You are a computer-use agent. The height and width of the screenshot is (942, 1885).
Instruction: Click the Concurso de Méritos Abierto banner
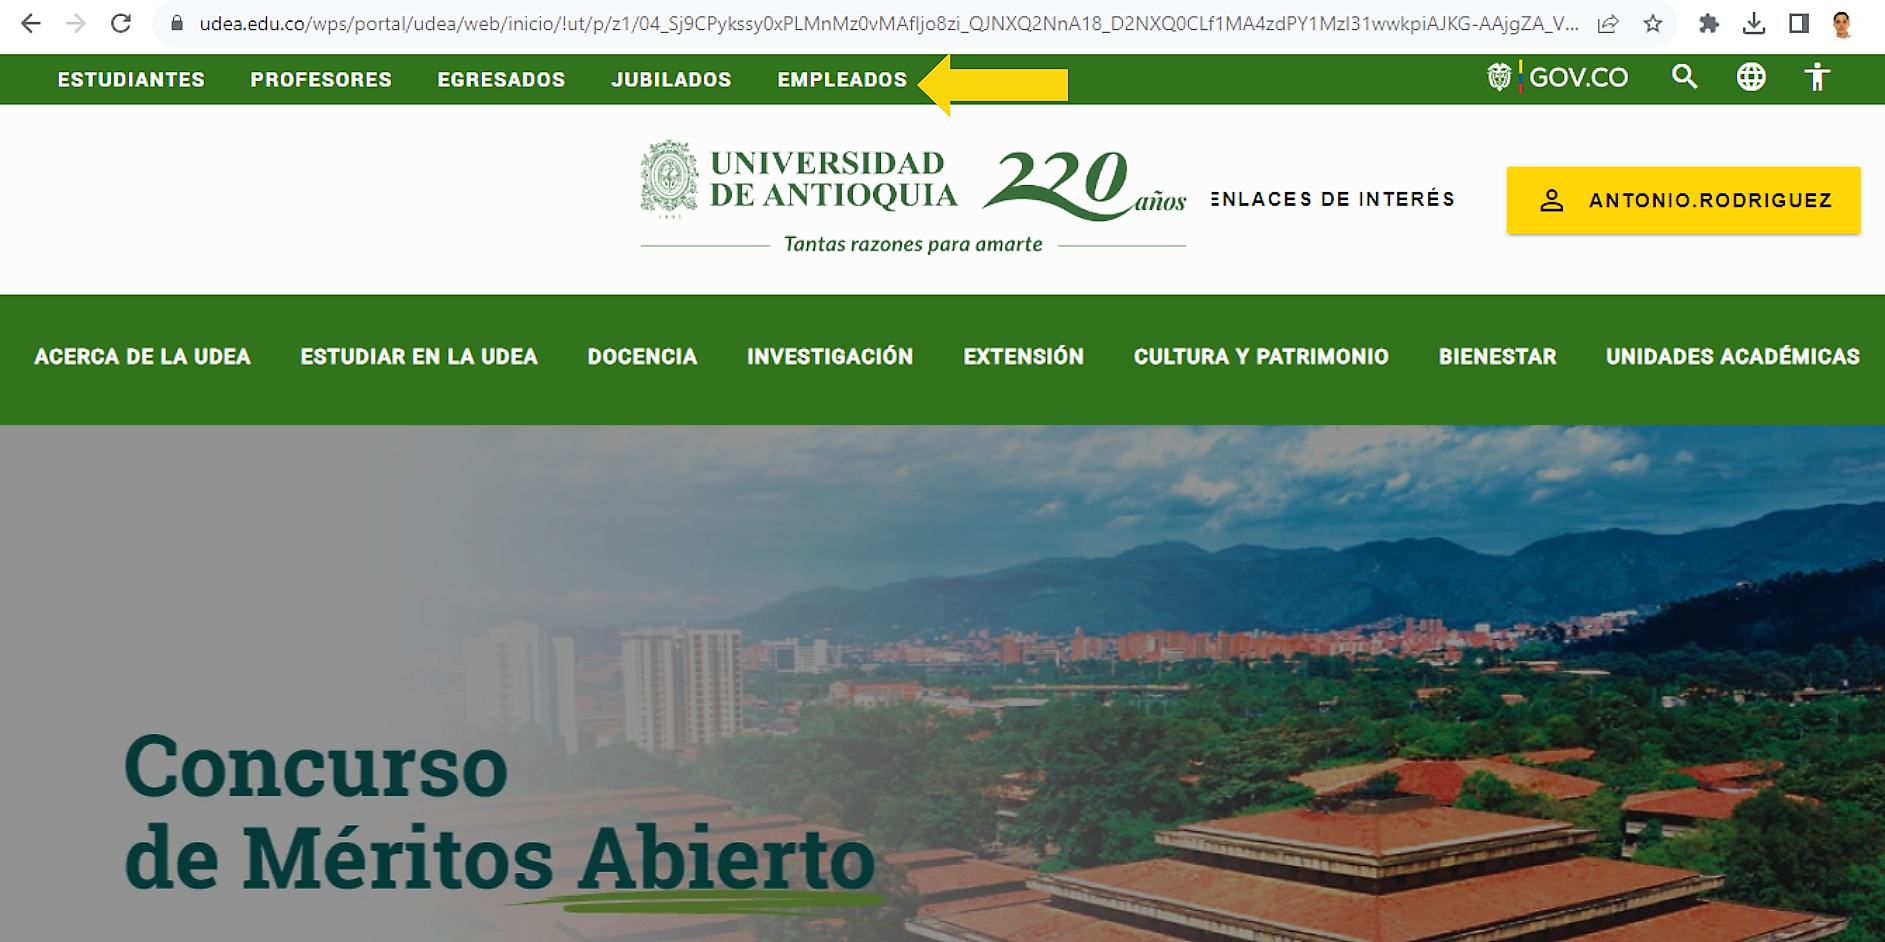[942, 683]
